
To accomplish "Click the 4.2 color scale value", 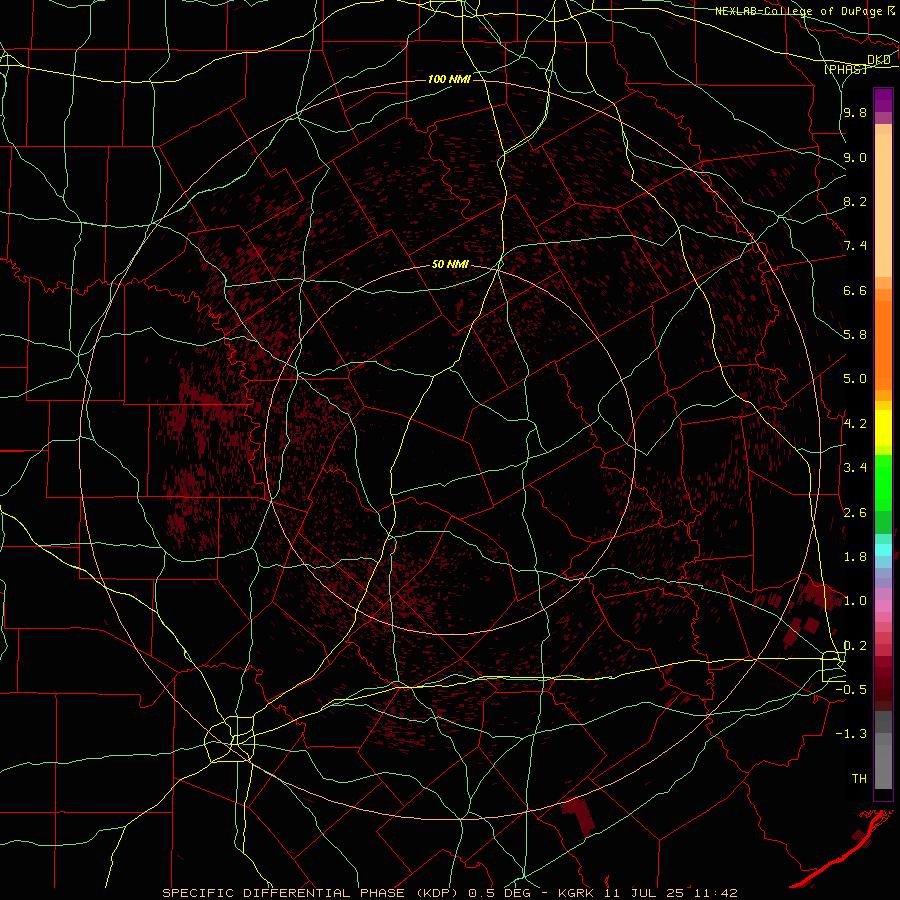I will point(855,424).
